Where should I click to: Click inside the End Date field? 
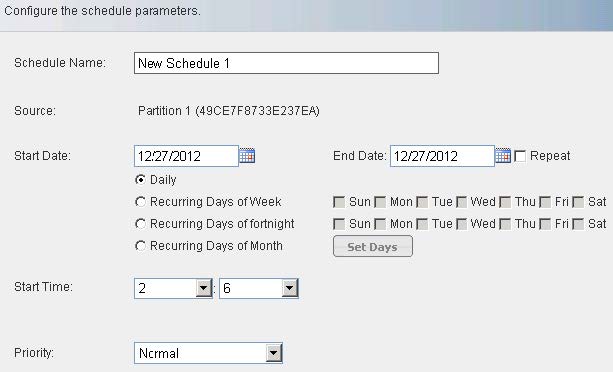tap(442, 156)
